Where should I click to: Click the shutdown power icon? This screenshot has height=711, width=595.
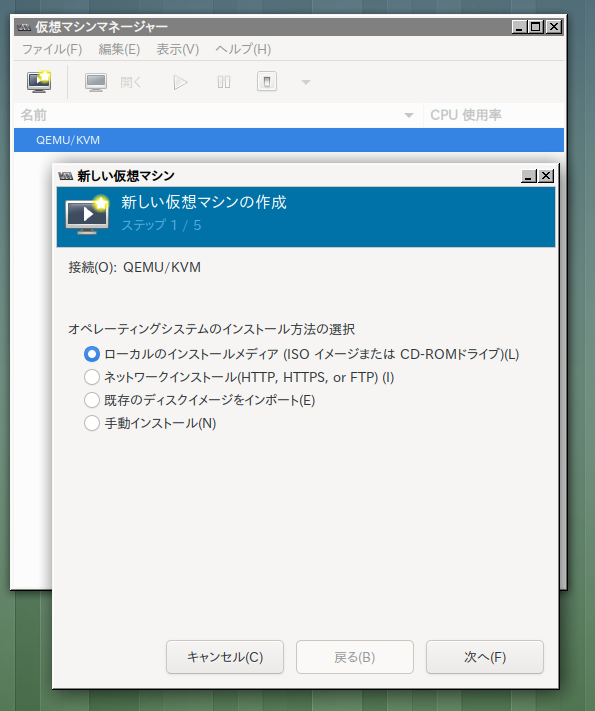coord(267,82)
